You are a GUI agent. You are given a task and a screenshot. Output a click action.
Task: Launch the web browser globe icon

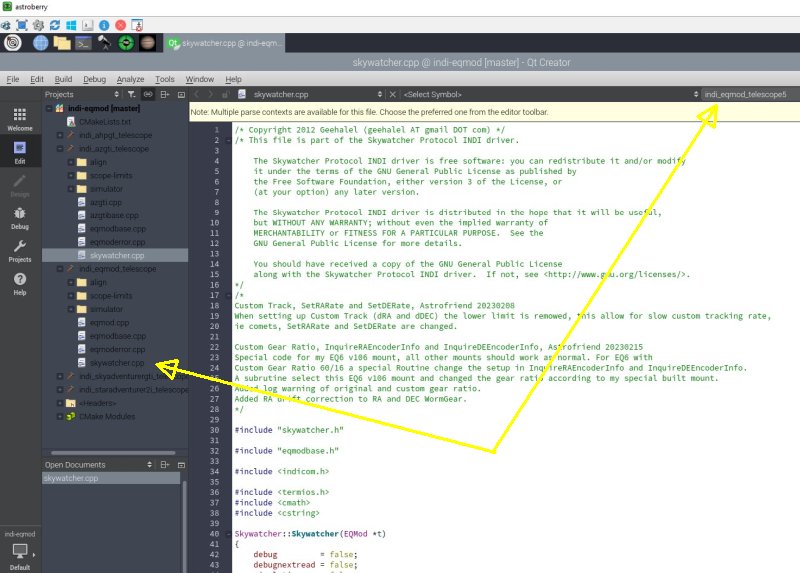point(41,43)
